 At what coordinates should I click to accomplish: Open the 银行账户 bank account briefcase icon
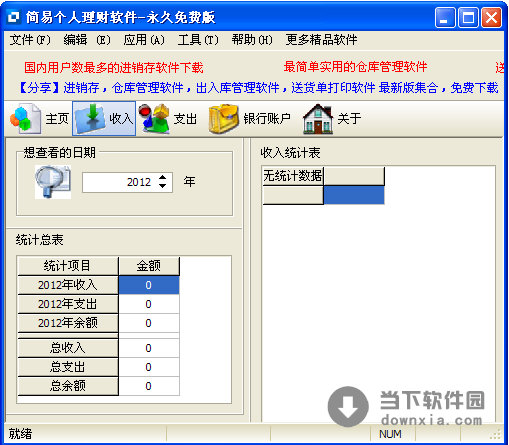click(249, 119)
